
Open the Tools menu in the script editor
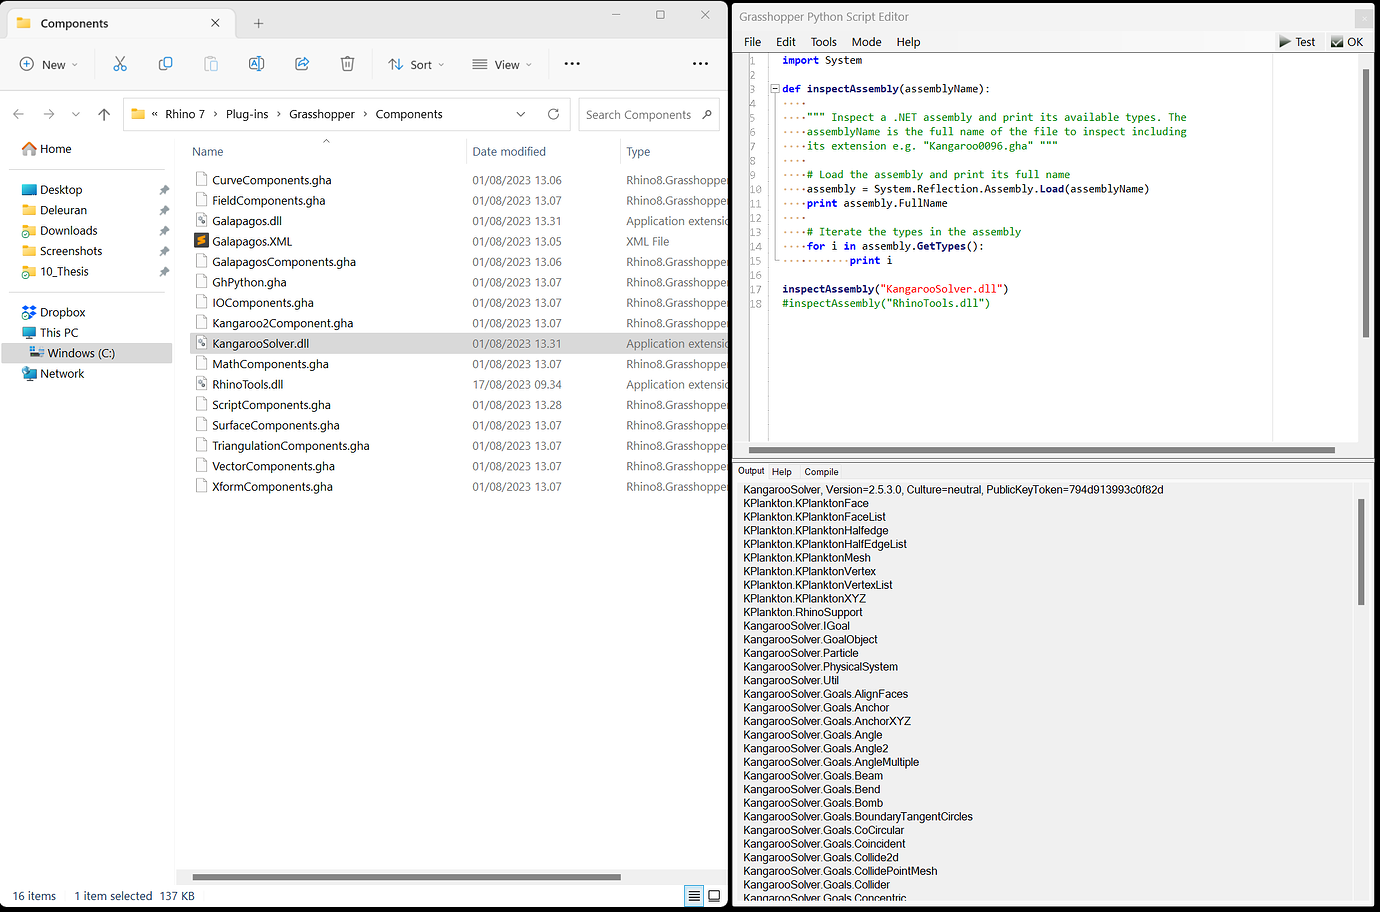(x=823, y=41)
